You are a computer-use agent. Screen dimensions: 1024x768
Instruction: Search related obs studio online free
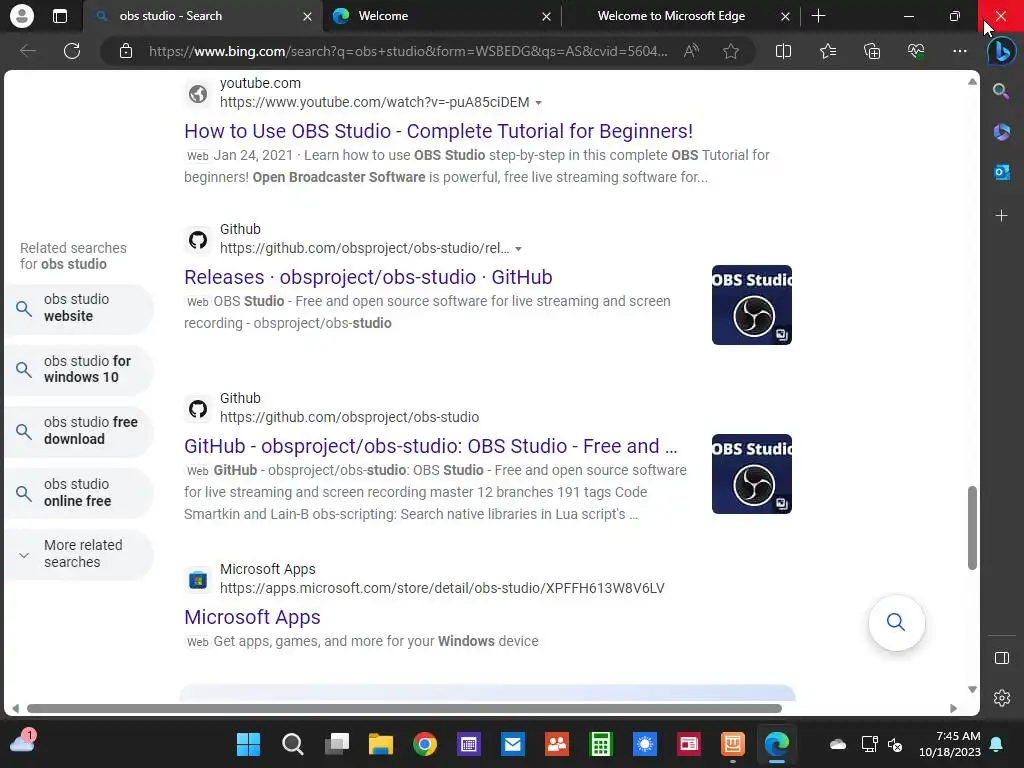[x=78, y=492]
